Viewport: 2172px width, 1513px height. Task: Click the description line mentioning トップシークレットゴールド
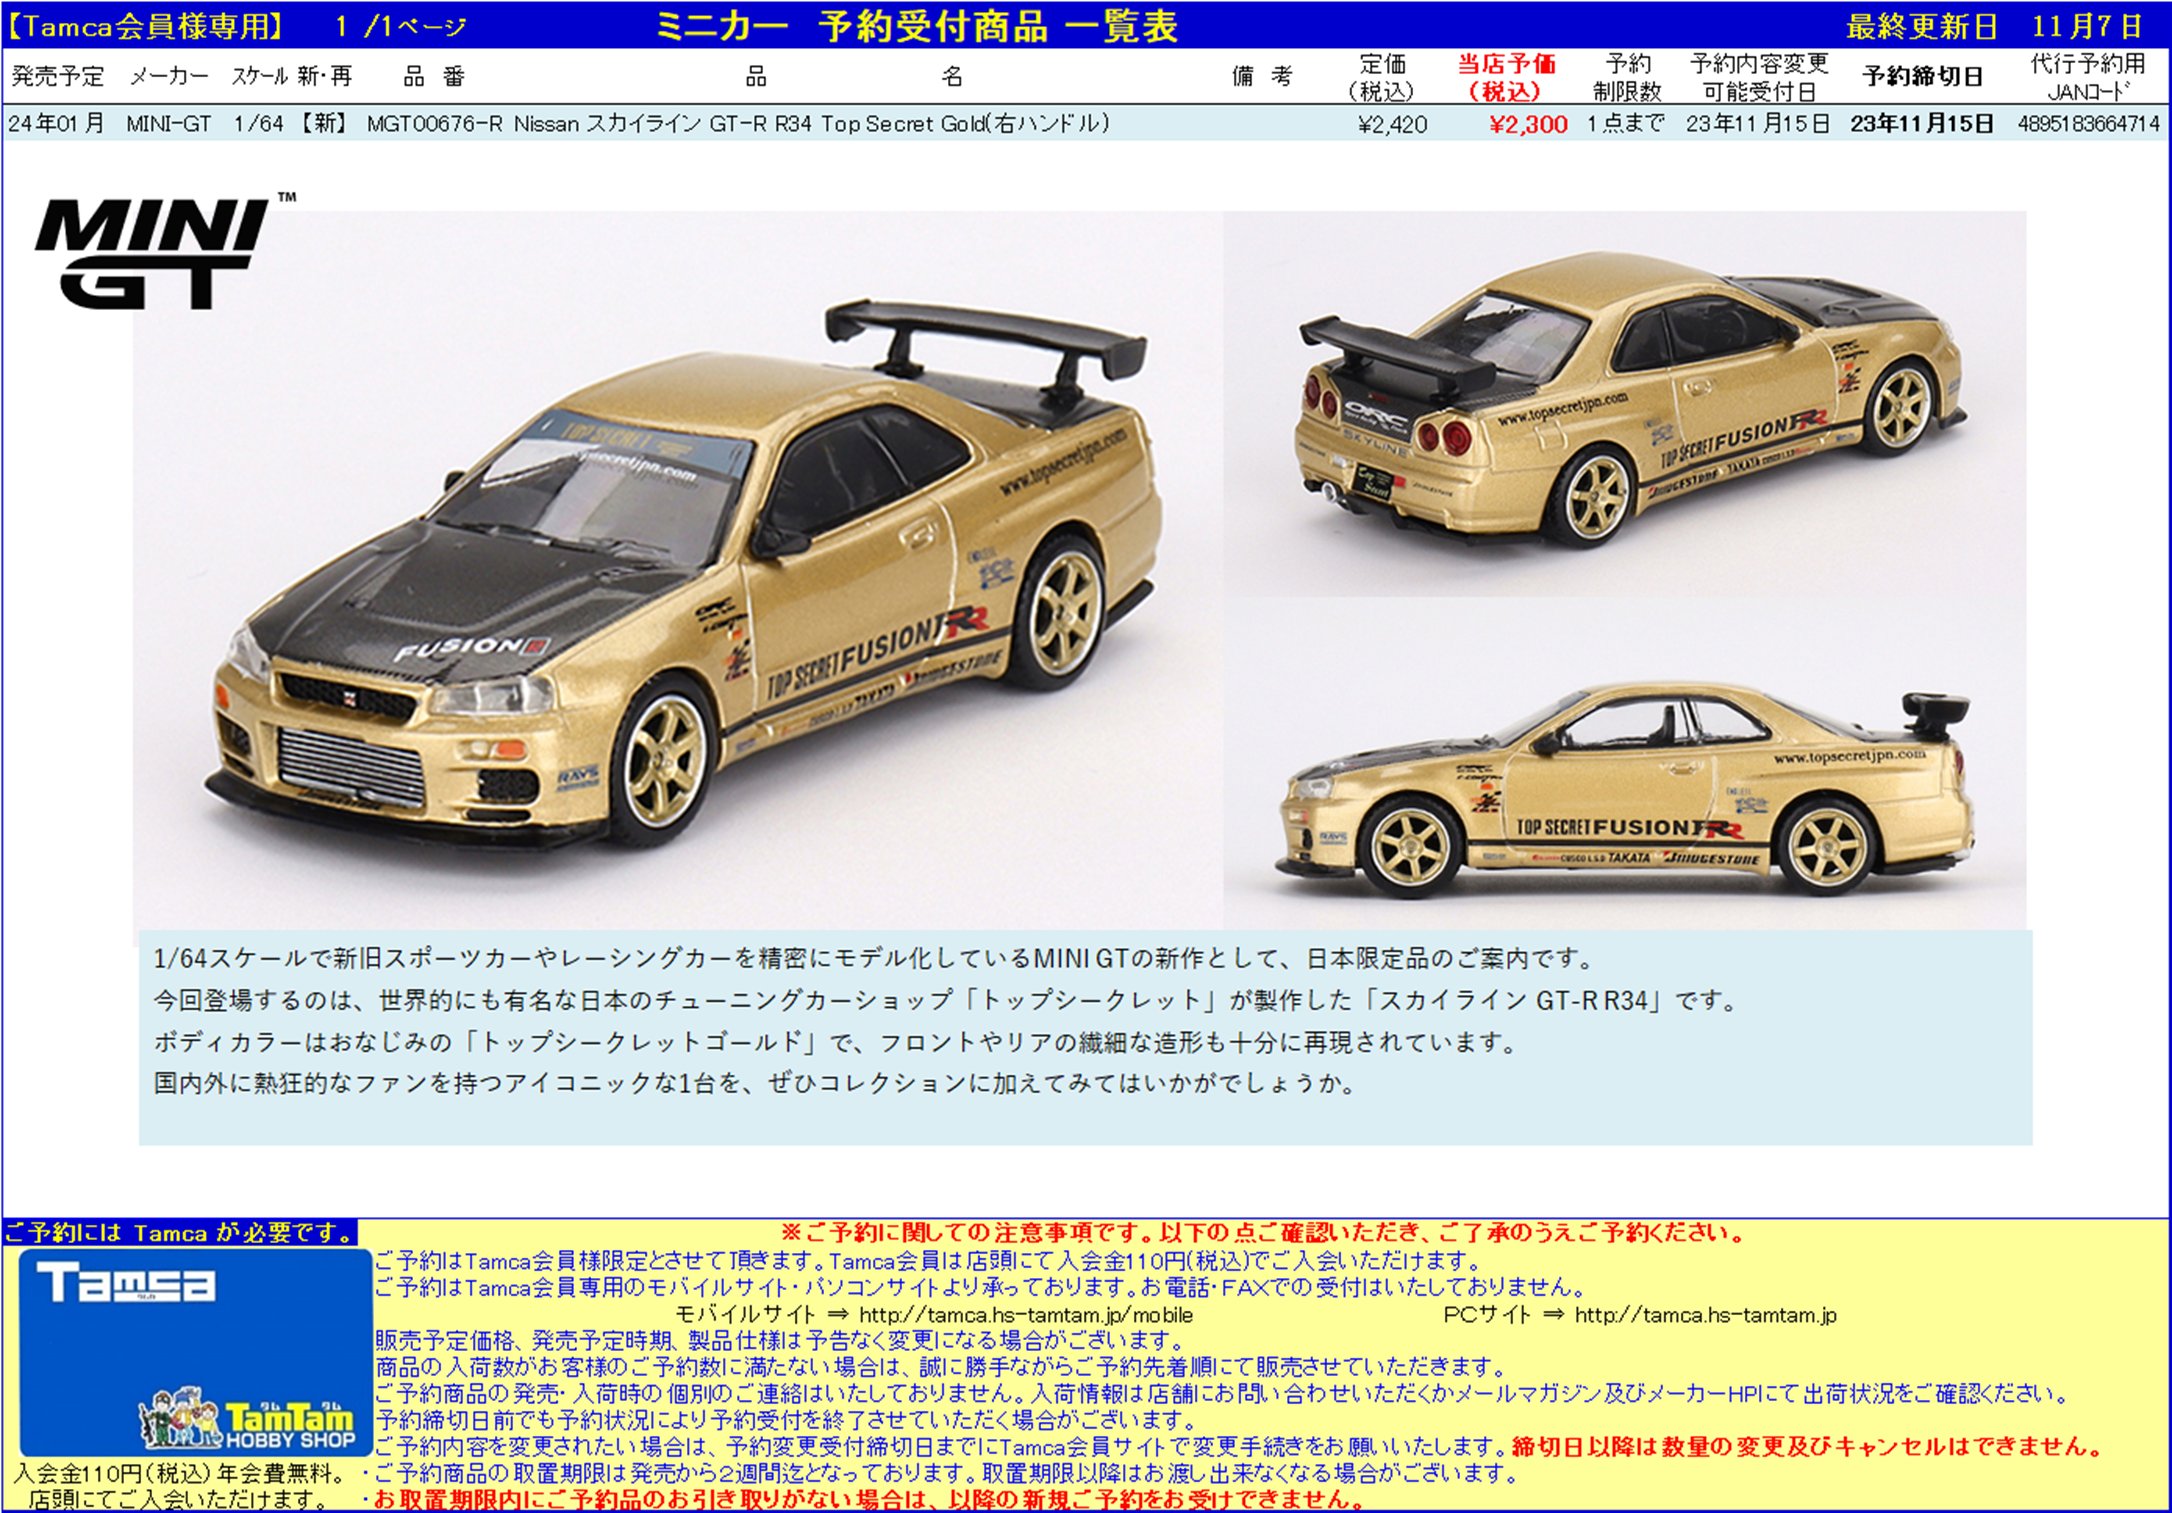point(836,1042)
